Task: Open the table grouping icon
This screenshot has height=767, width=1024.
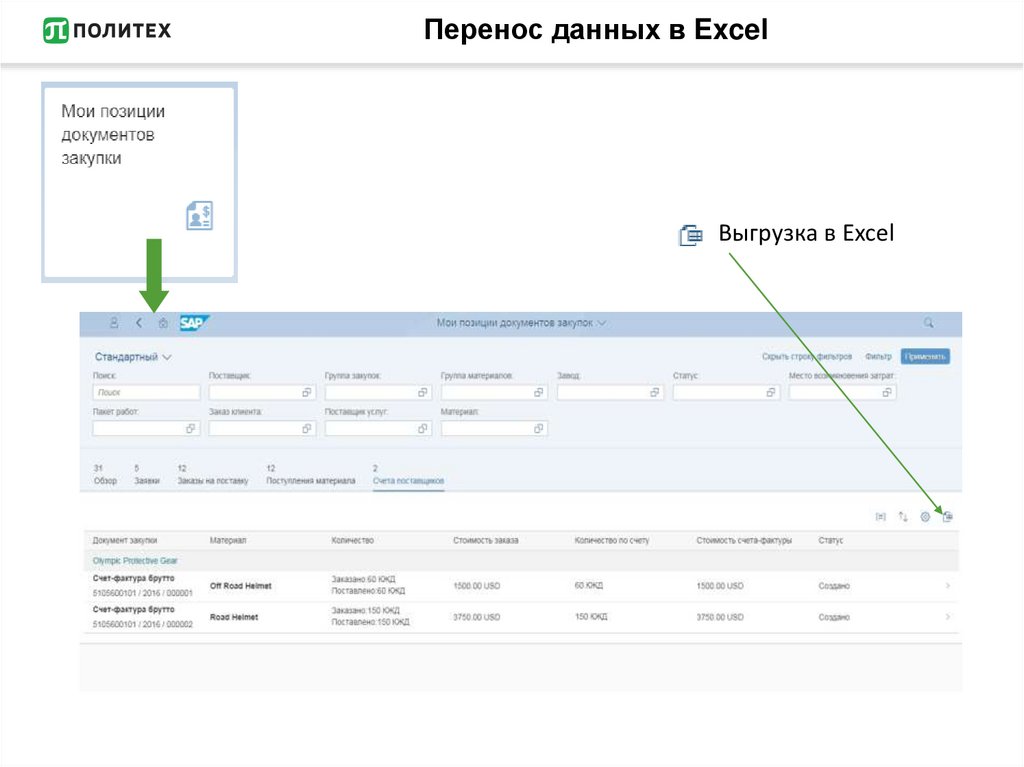Action: (880, 517)
